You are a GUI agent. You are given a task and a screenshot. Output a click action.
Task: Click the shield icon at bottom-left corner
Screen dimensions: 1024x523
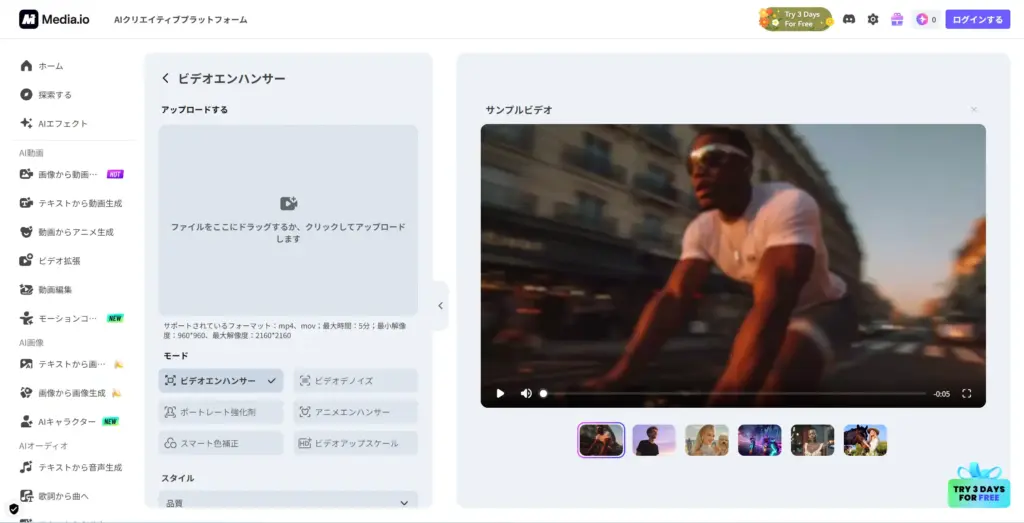pos(13,509)
